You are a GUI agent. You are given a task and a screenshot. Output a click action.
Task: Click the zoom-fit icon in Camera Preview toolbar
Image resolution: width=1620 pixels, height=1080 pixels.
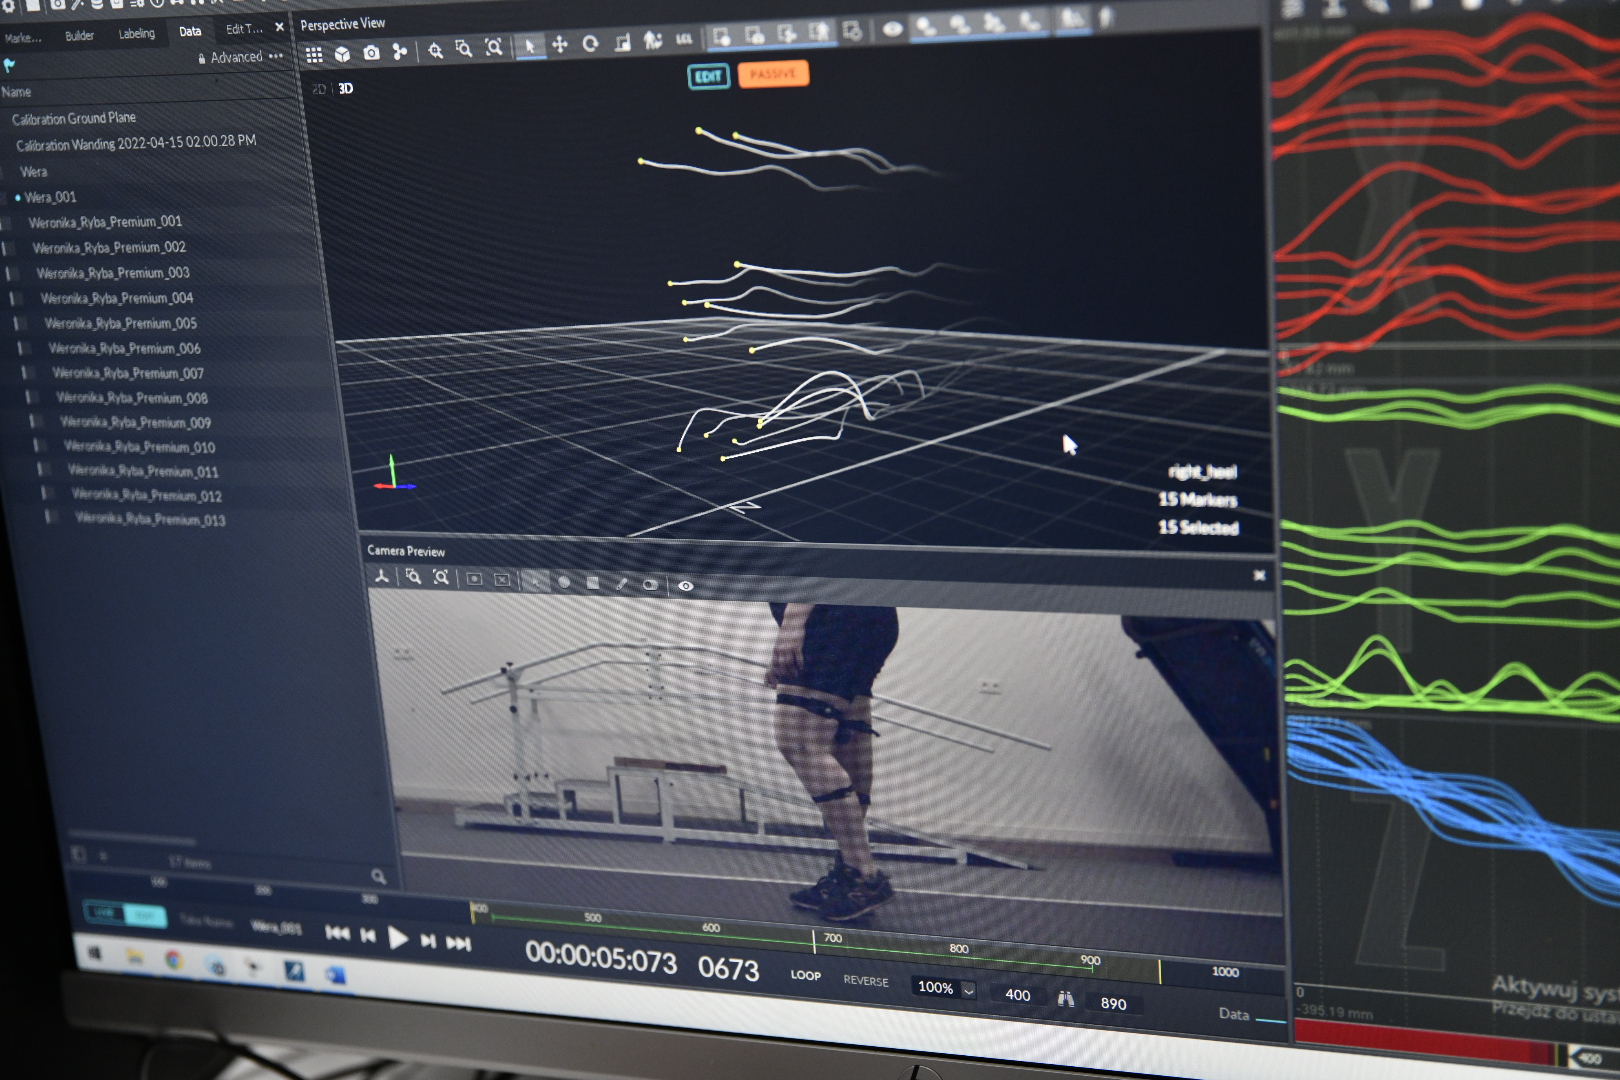[x=441, y=578]
